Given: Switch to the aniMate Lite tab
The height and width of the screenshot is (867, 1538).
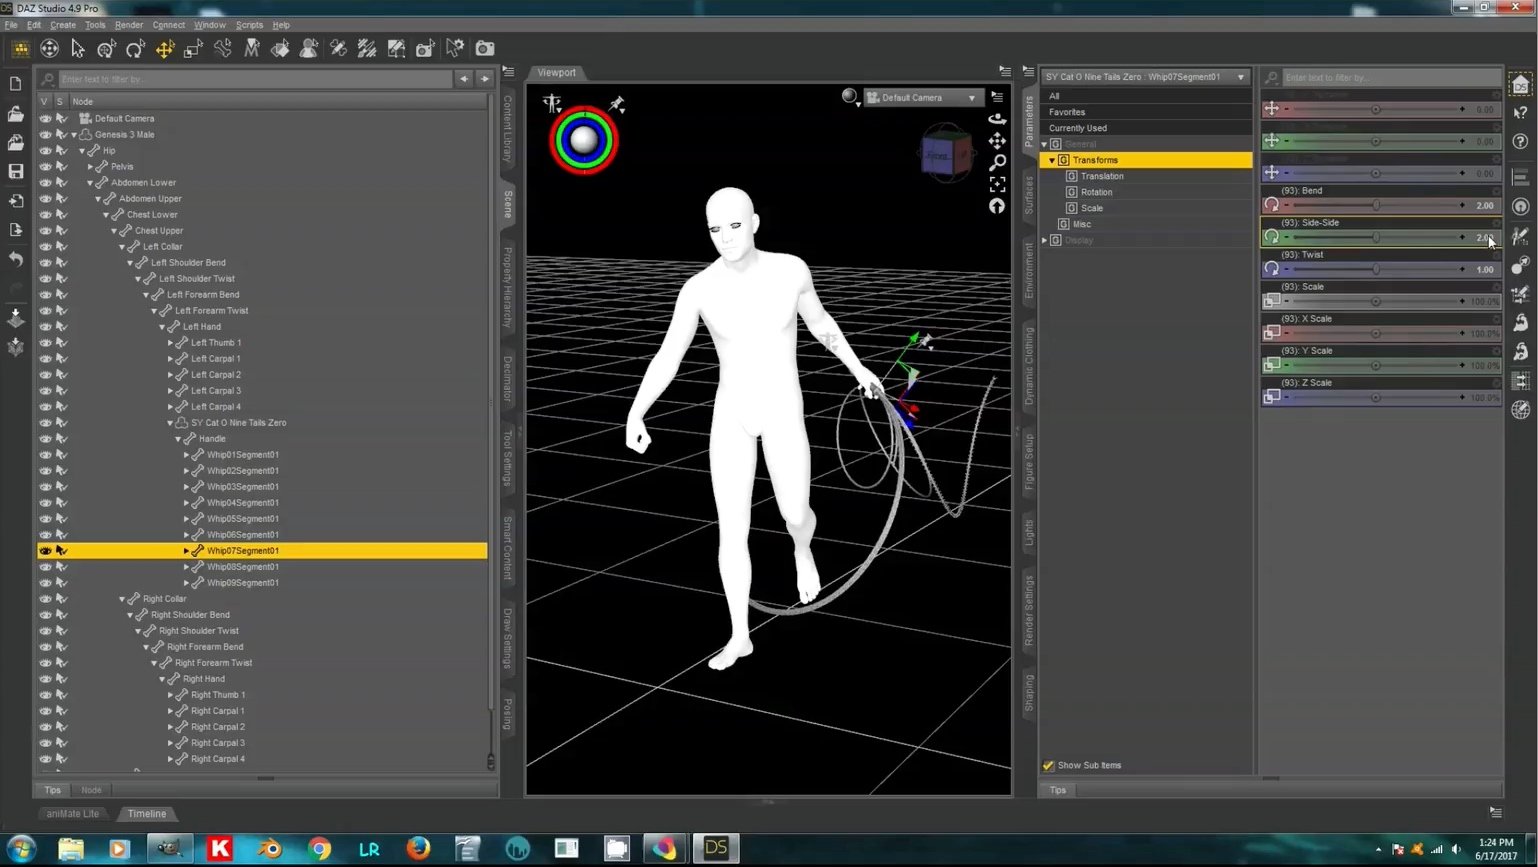Looking at the screenshot, I should point(73,814).
